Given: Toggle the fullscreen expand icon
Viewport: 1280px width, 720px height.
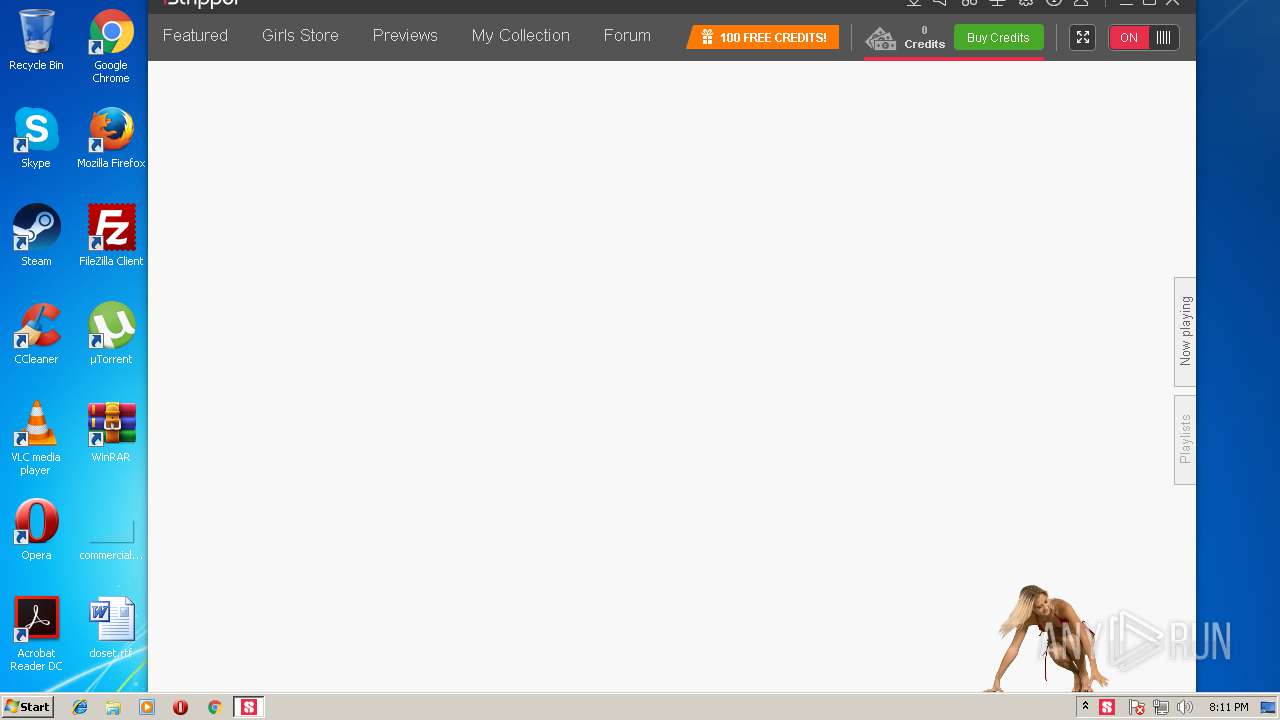Looking at the screenshot, I should pos(1082,37).
